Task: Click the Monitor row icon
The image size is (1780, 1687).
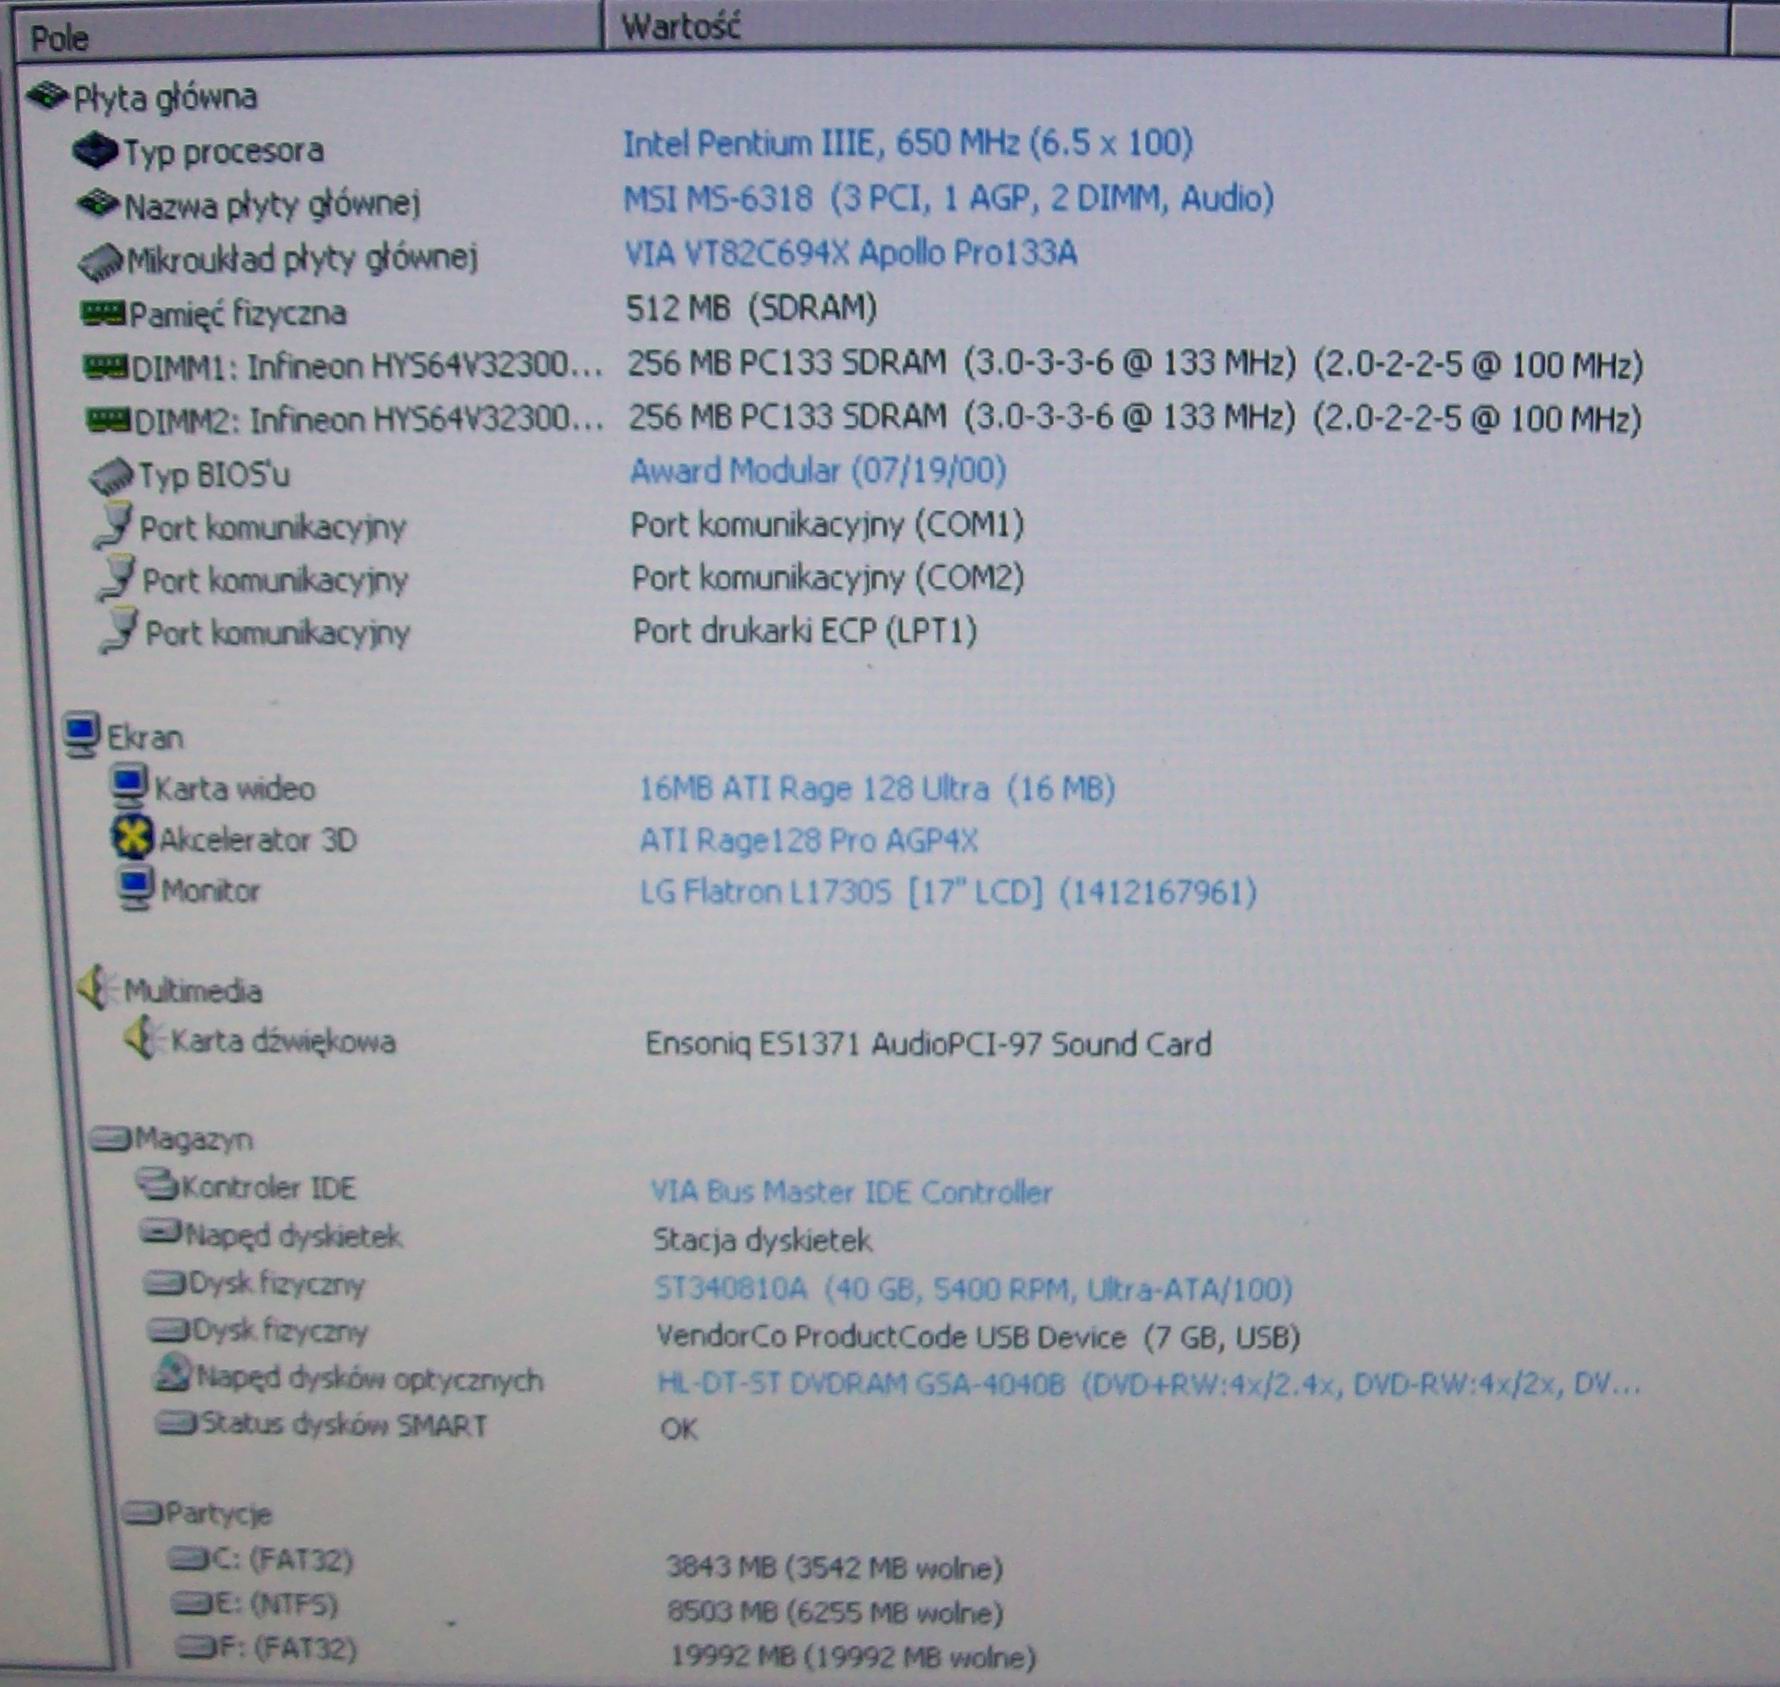Action: (135, 888)
